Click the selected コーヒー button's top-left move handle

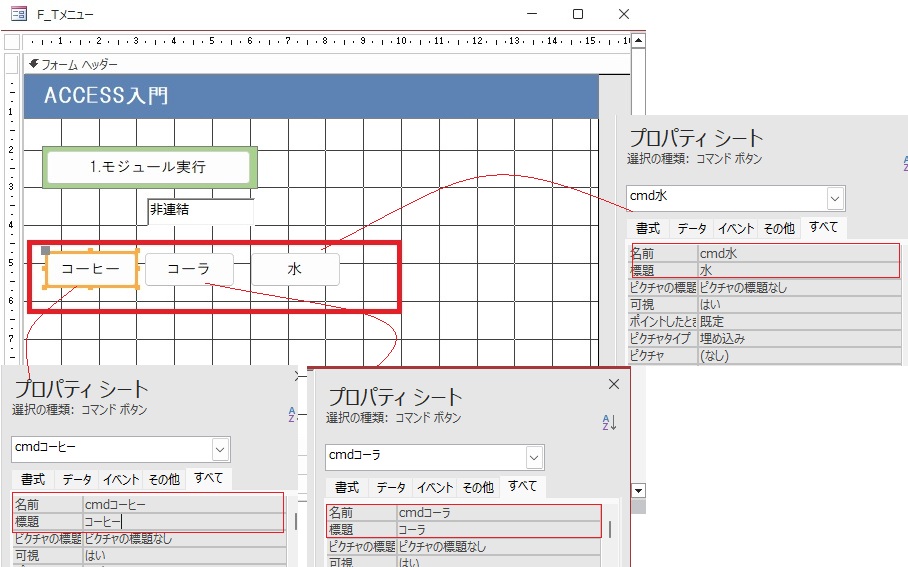pyautogui.click(x=45, y=250)
